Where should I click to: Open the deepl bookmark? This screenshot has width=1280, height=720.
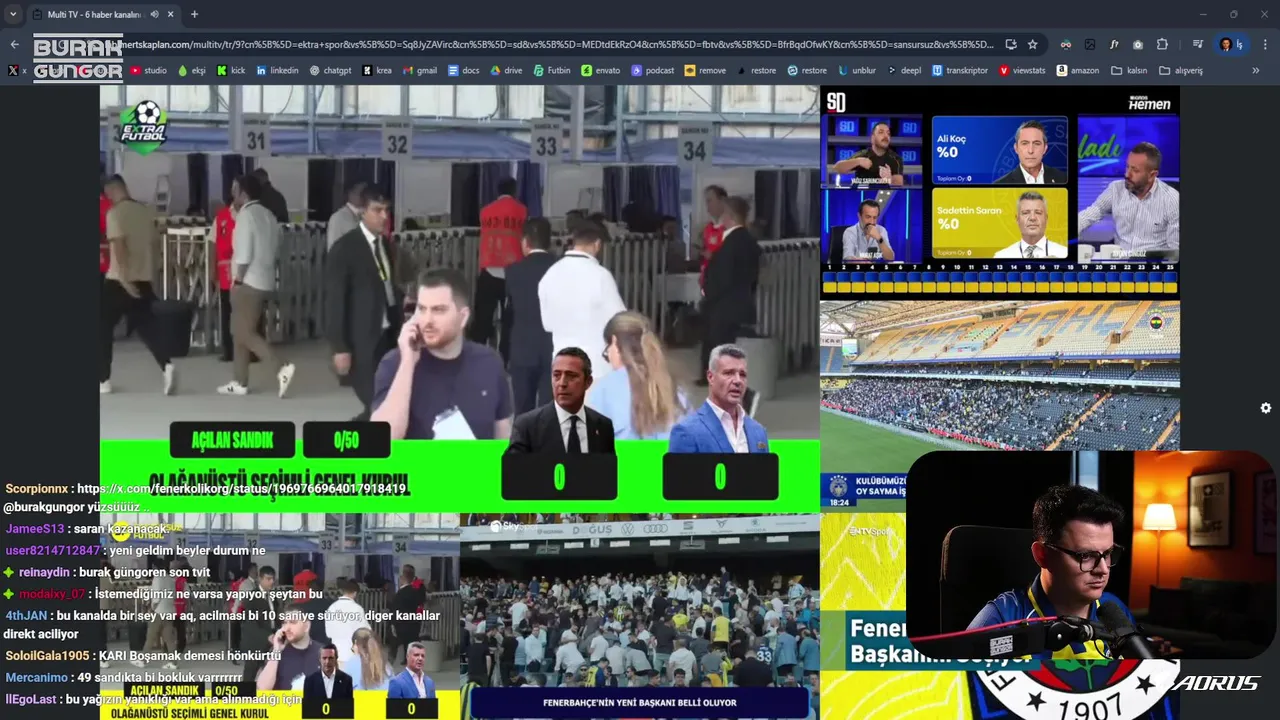pyautogui.click(x=904, y=71)
